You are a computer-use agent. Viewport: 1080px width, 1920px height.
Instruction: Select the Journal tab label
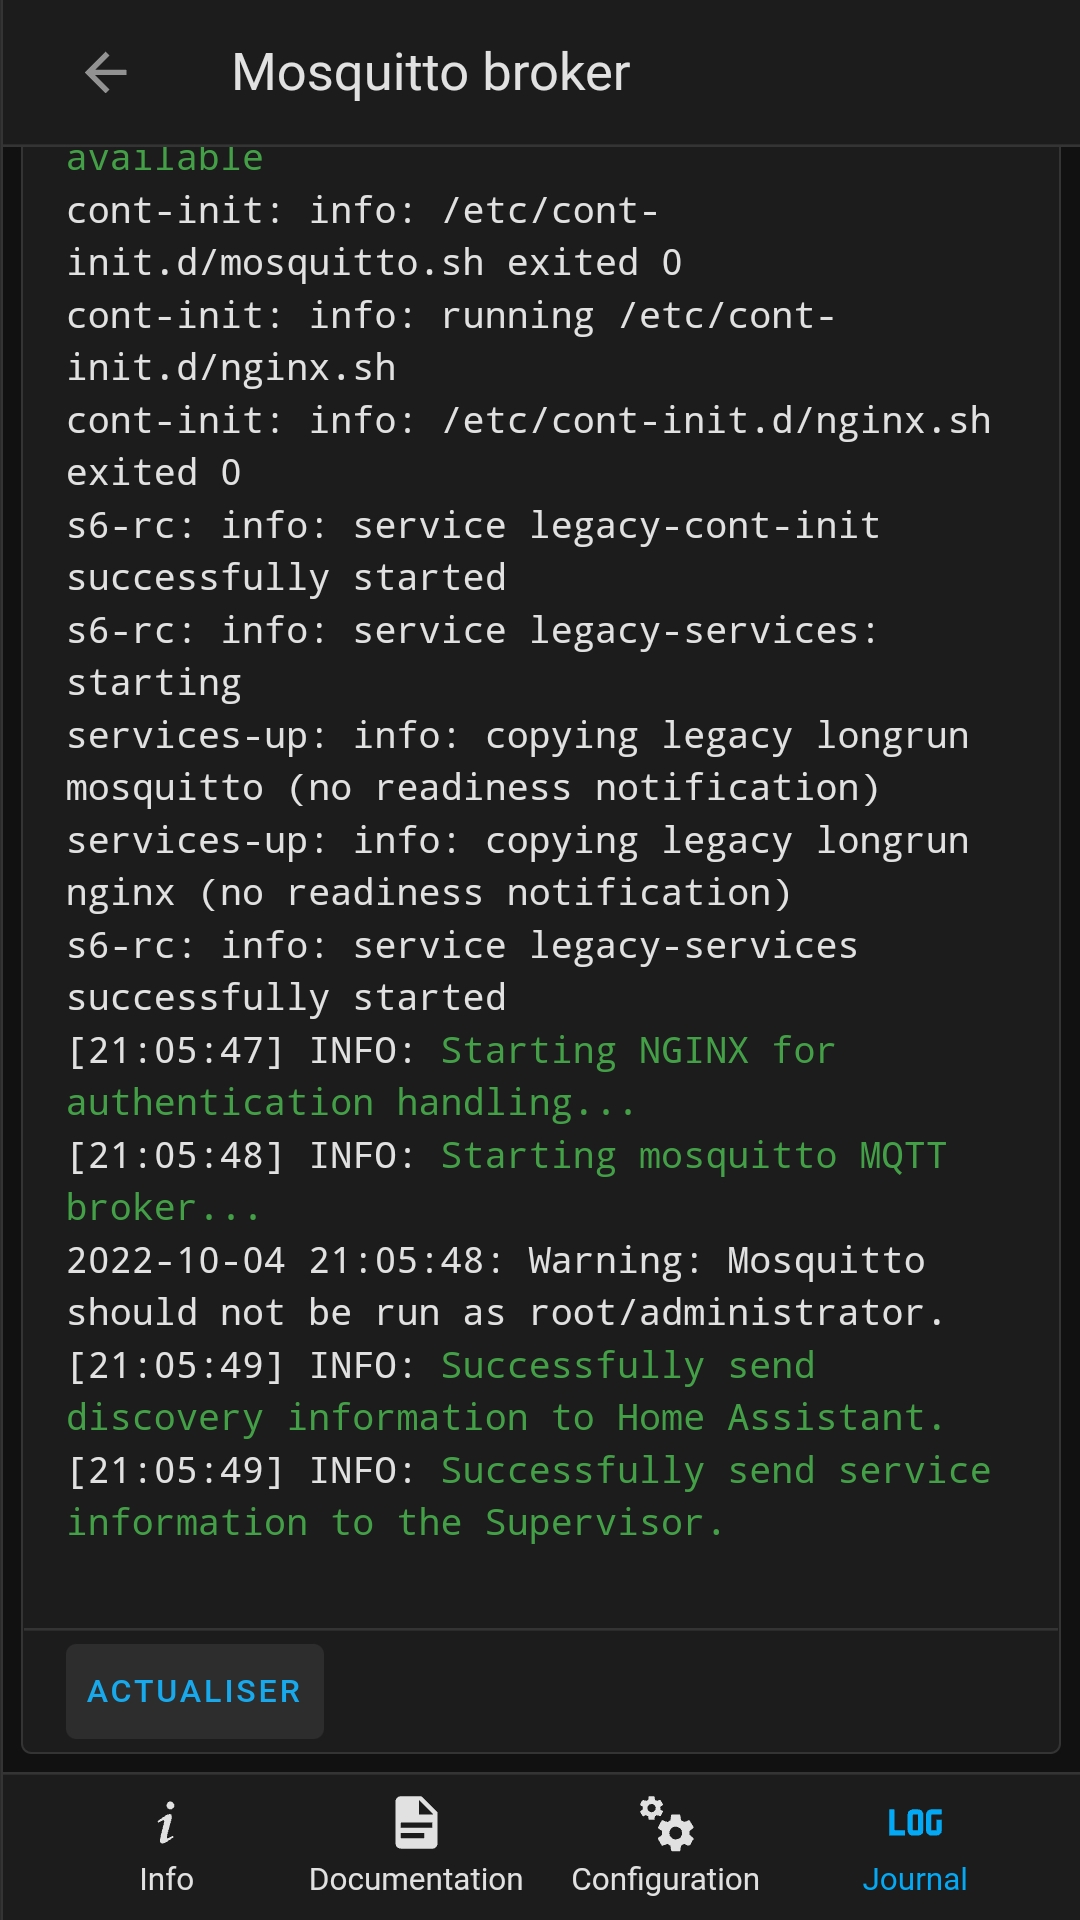pyautogui.click(x=915, y=1879)
